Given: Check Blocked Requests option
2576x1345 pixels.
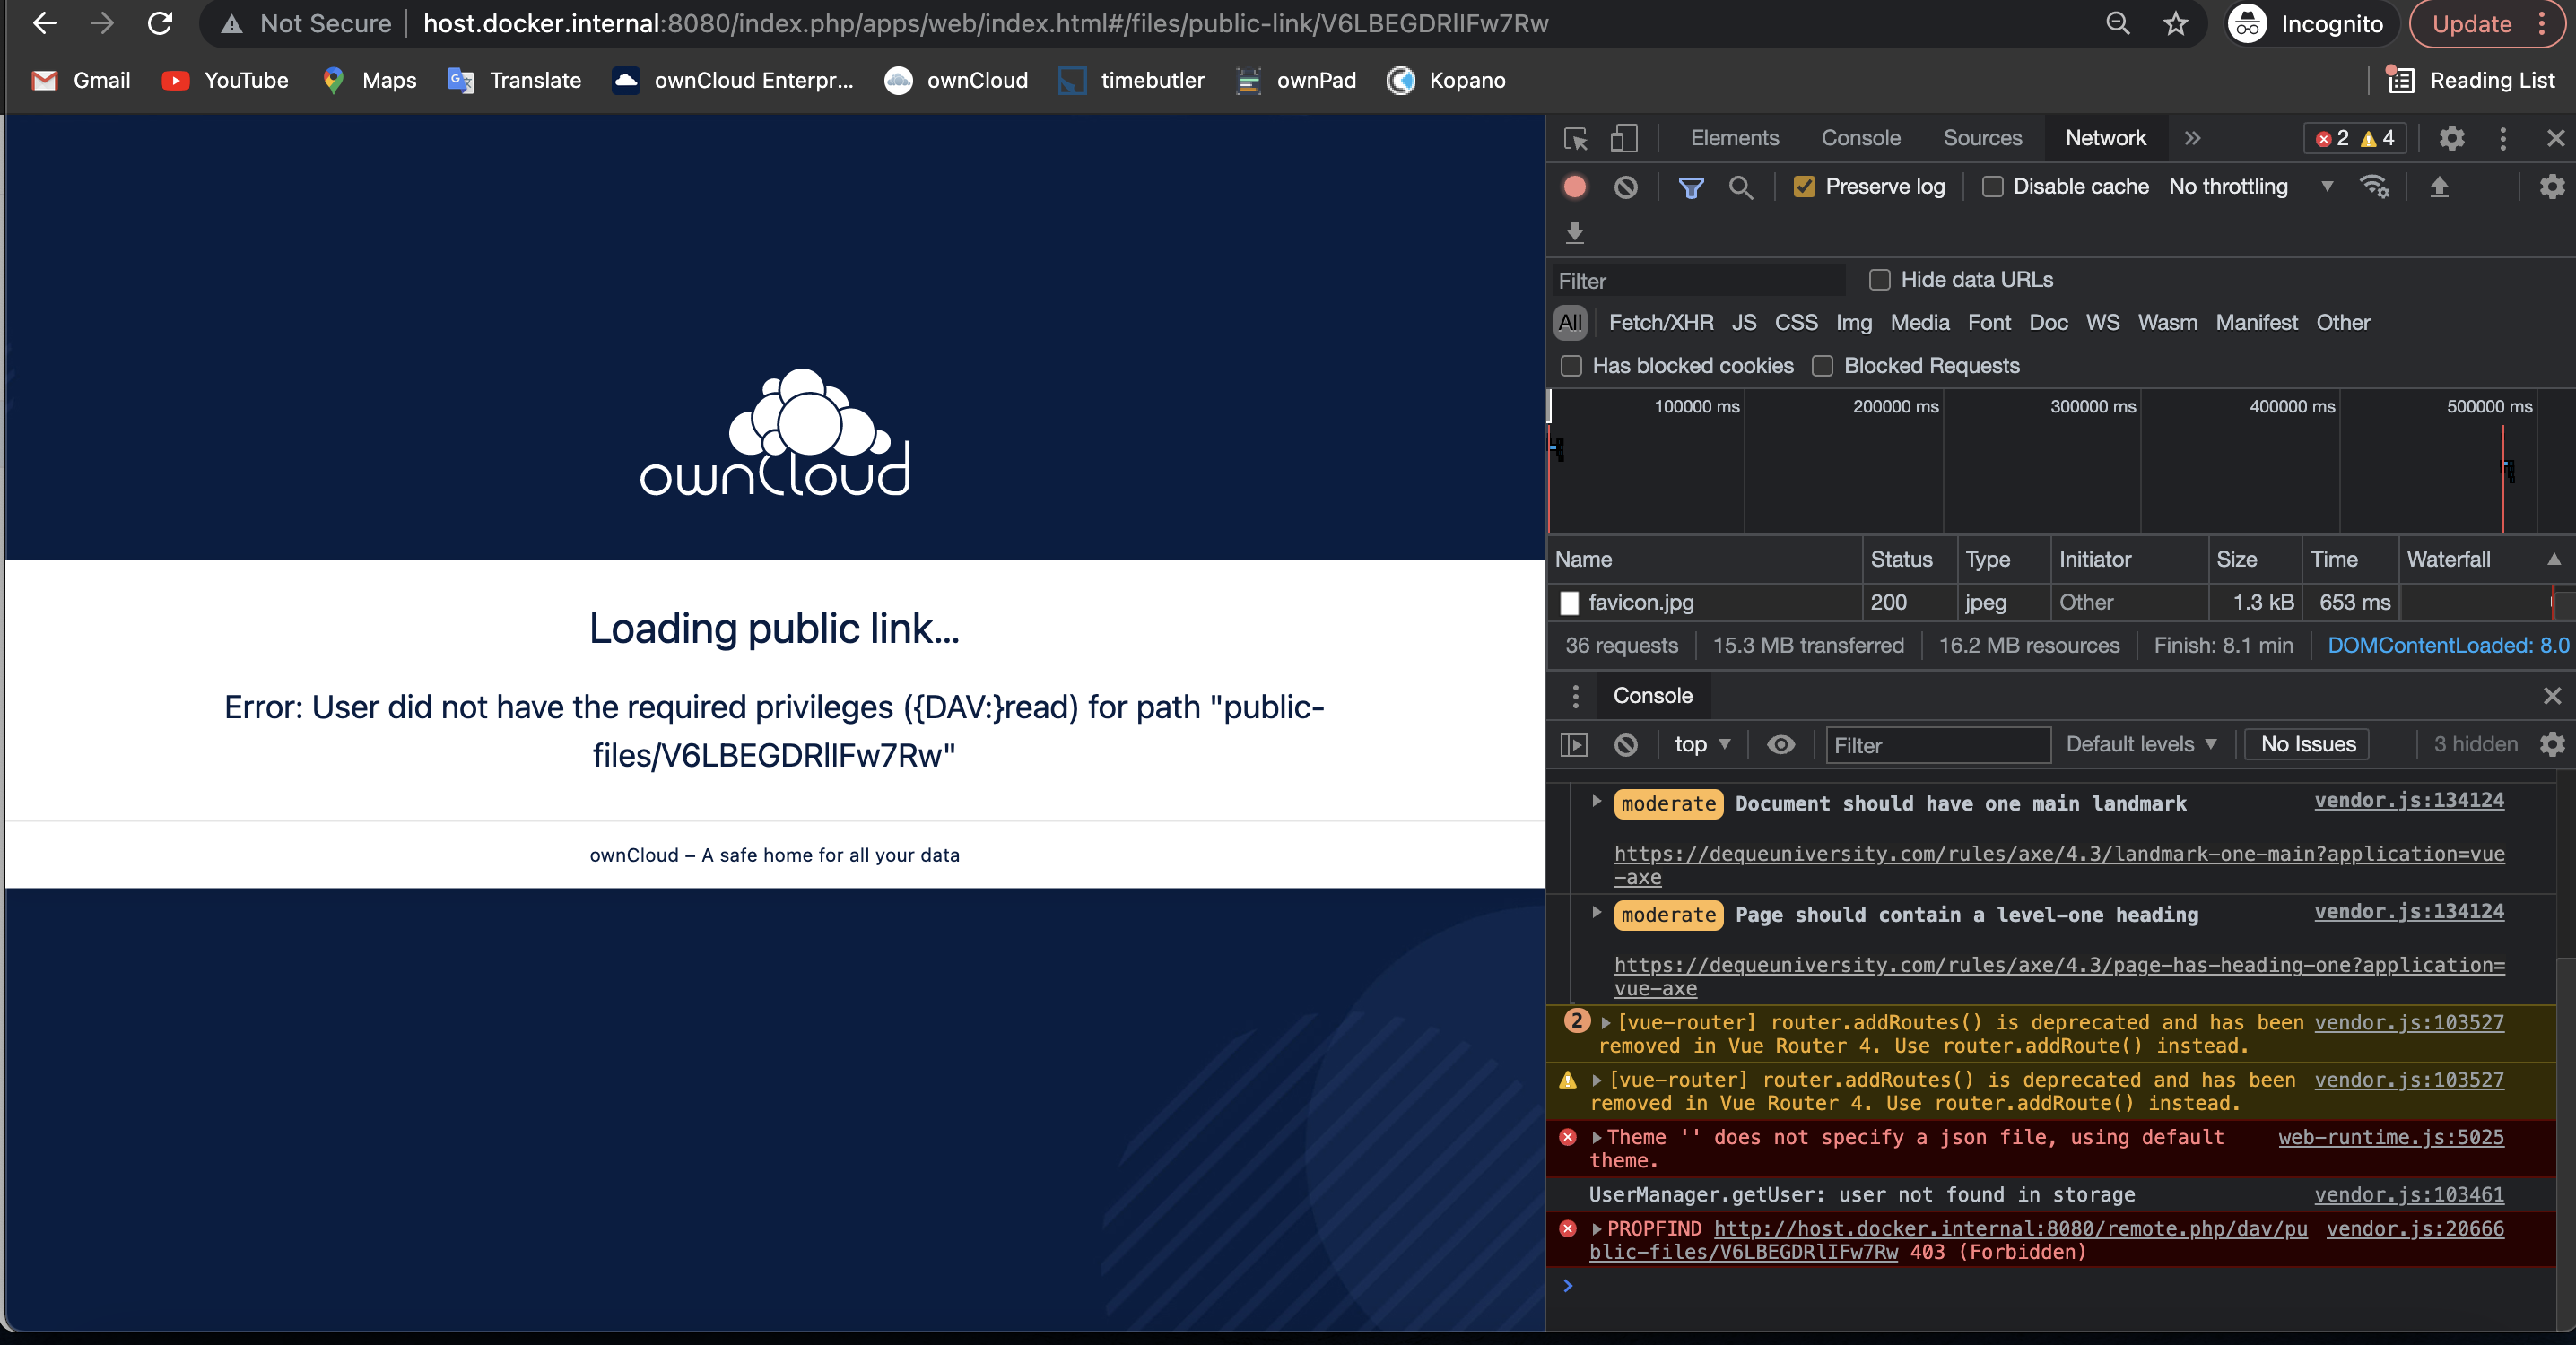Looking at the screenshot, I should 1822,366.
